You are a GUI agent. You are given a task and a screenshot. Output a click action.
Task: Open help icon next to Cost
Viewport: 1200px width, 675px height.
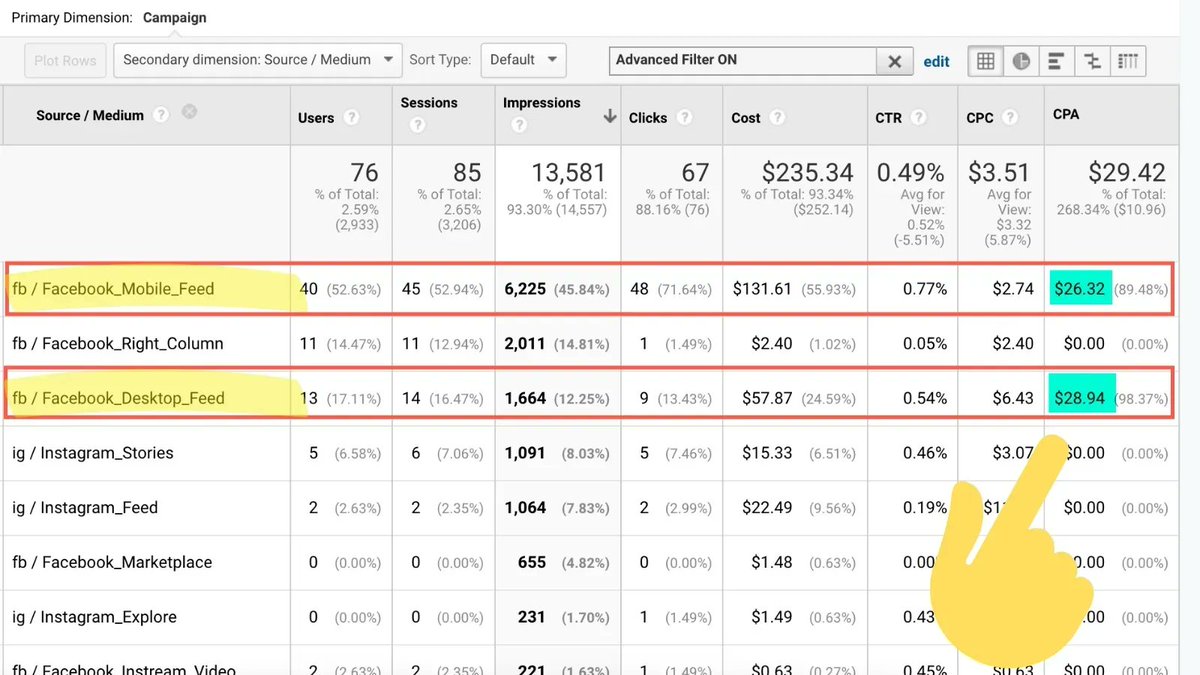click(x=777, y=117)
